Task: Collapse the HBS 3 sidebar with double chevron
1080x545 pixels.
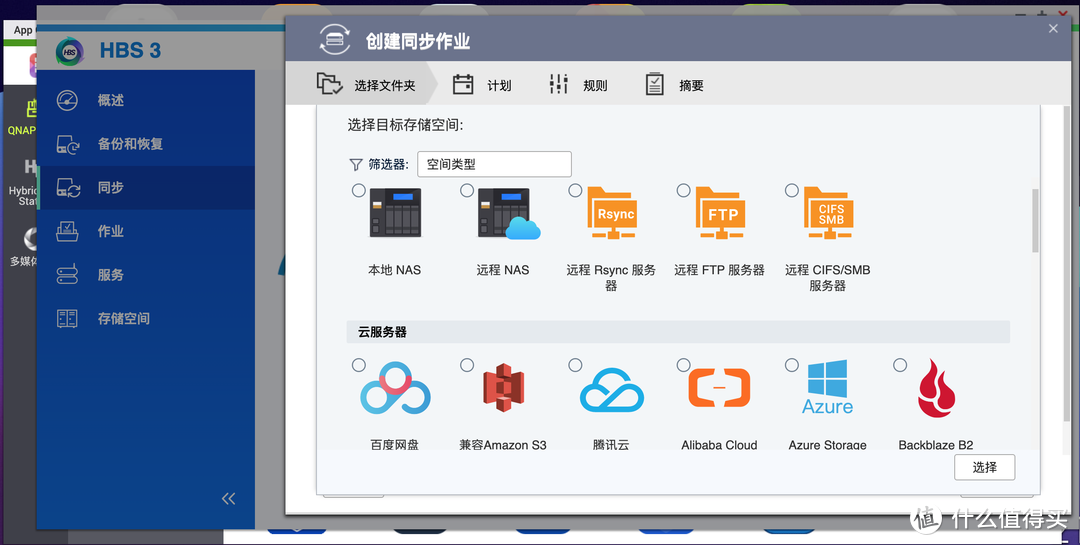Action: tap(229, 498)
